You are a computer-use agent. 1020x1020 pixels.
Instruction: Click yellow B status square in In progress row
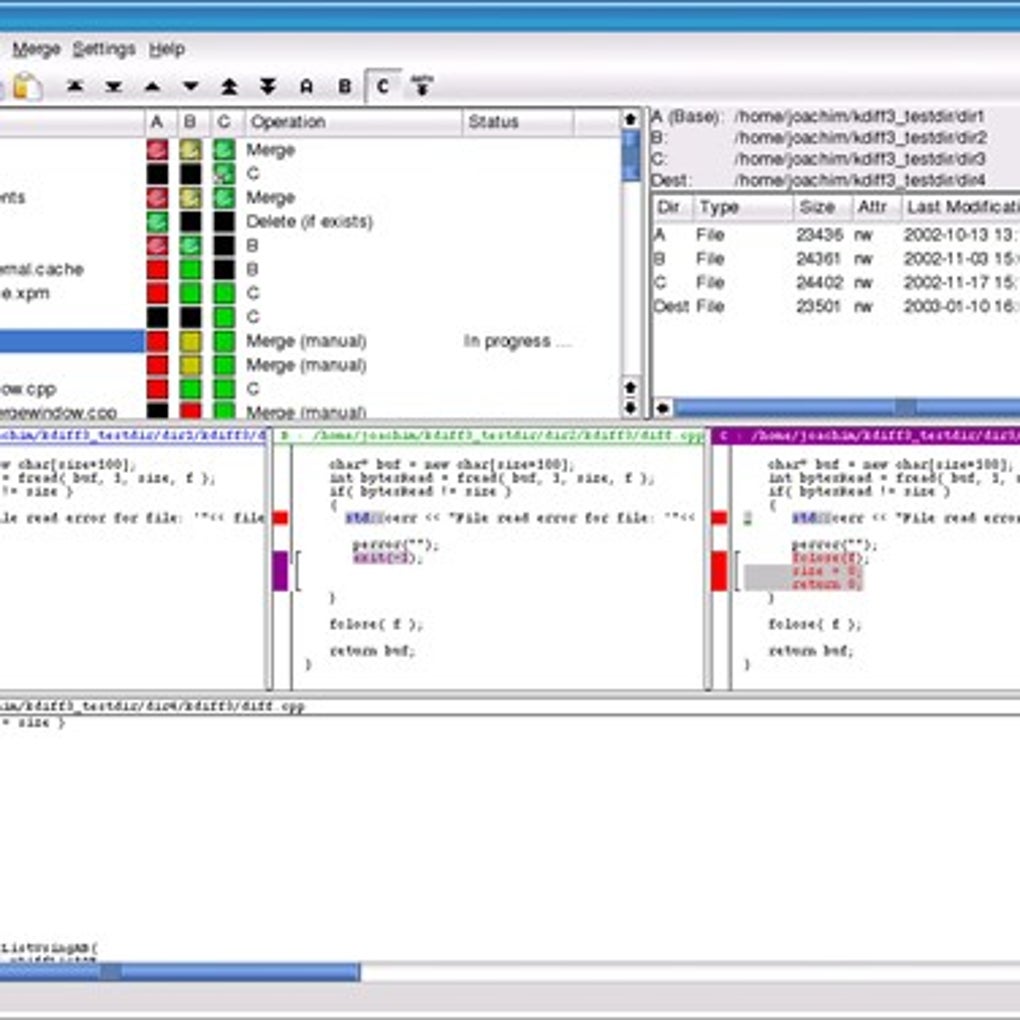click(x=191, y=342)
